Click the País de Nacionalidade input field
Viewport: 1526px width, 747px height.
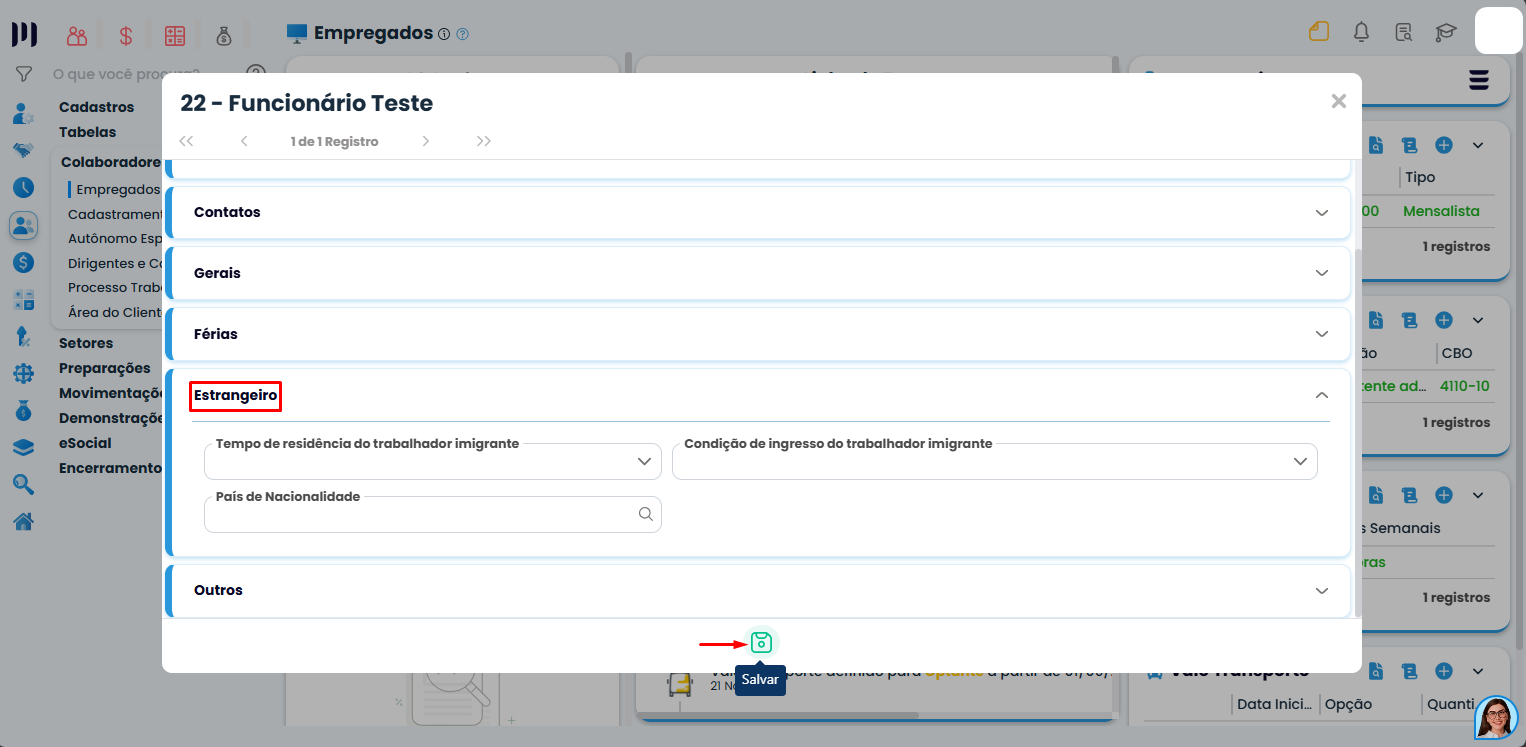tap(433, 514)
